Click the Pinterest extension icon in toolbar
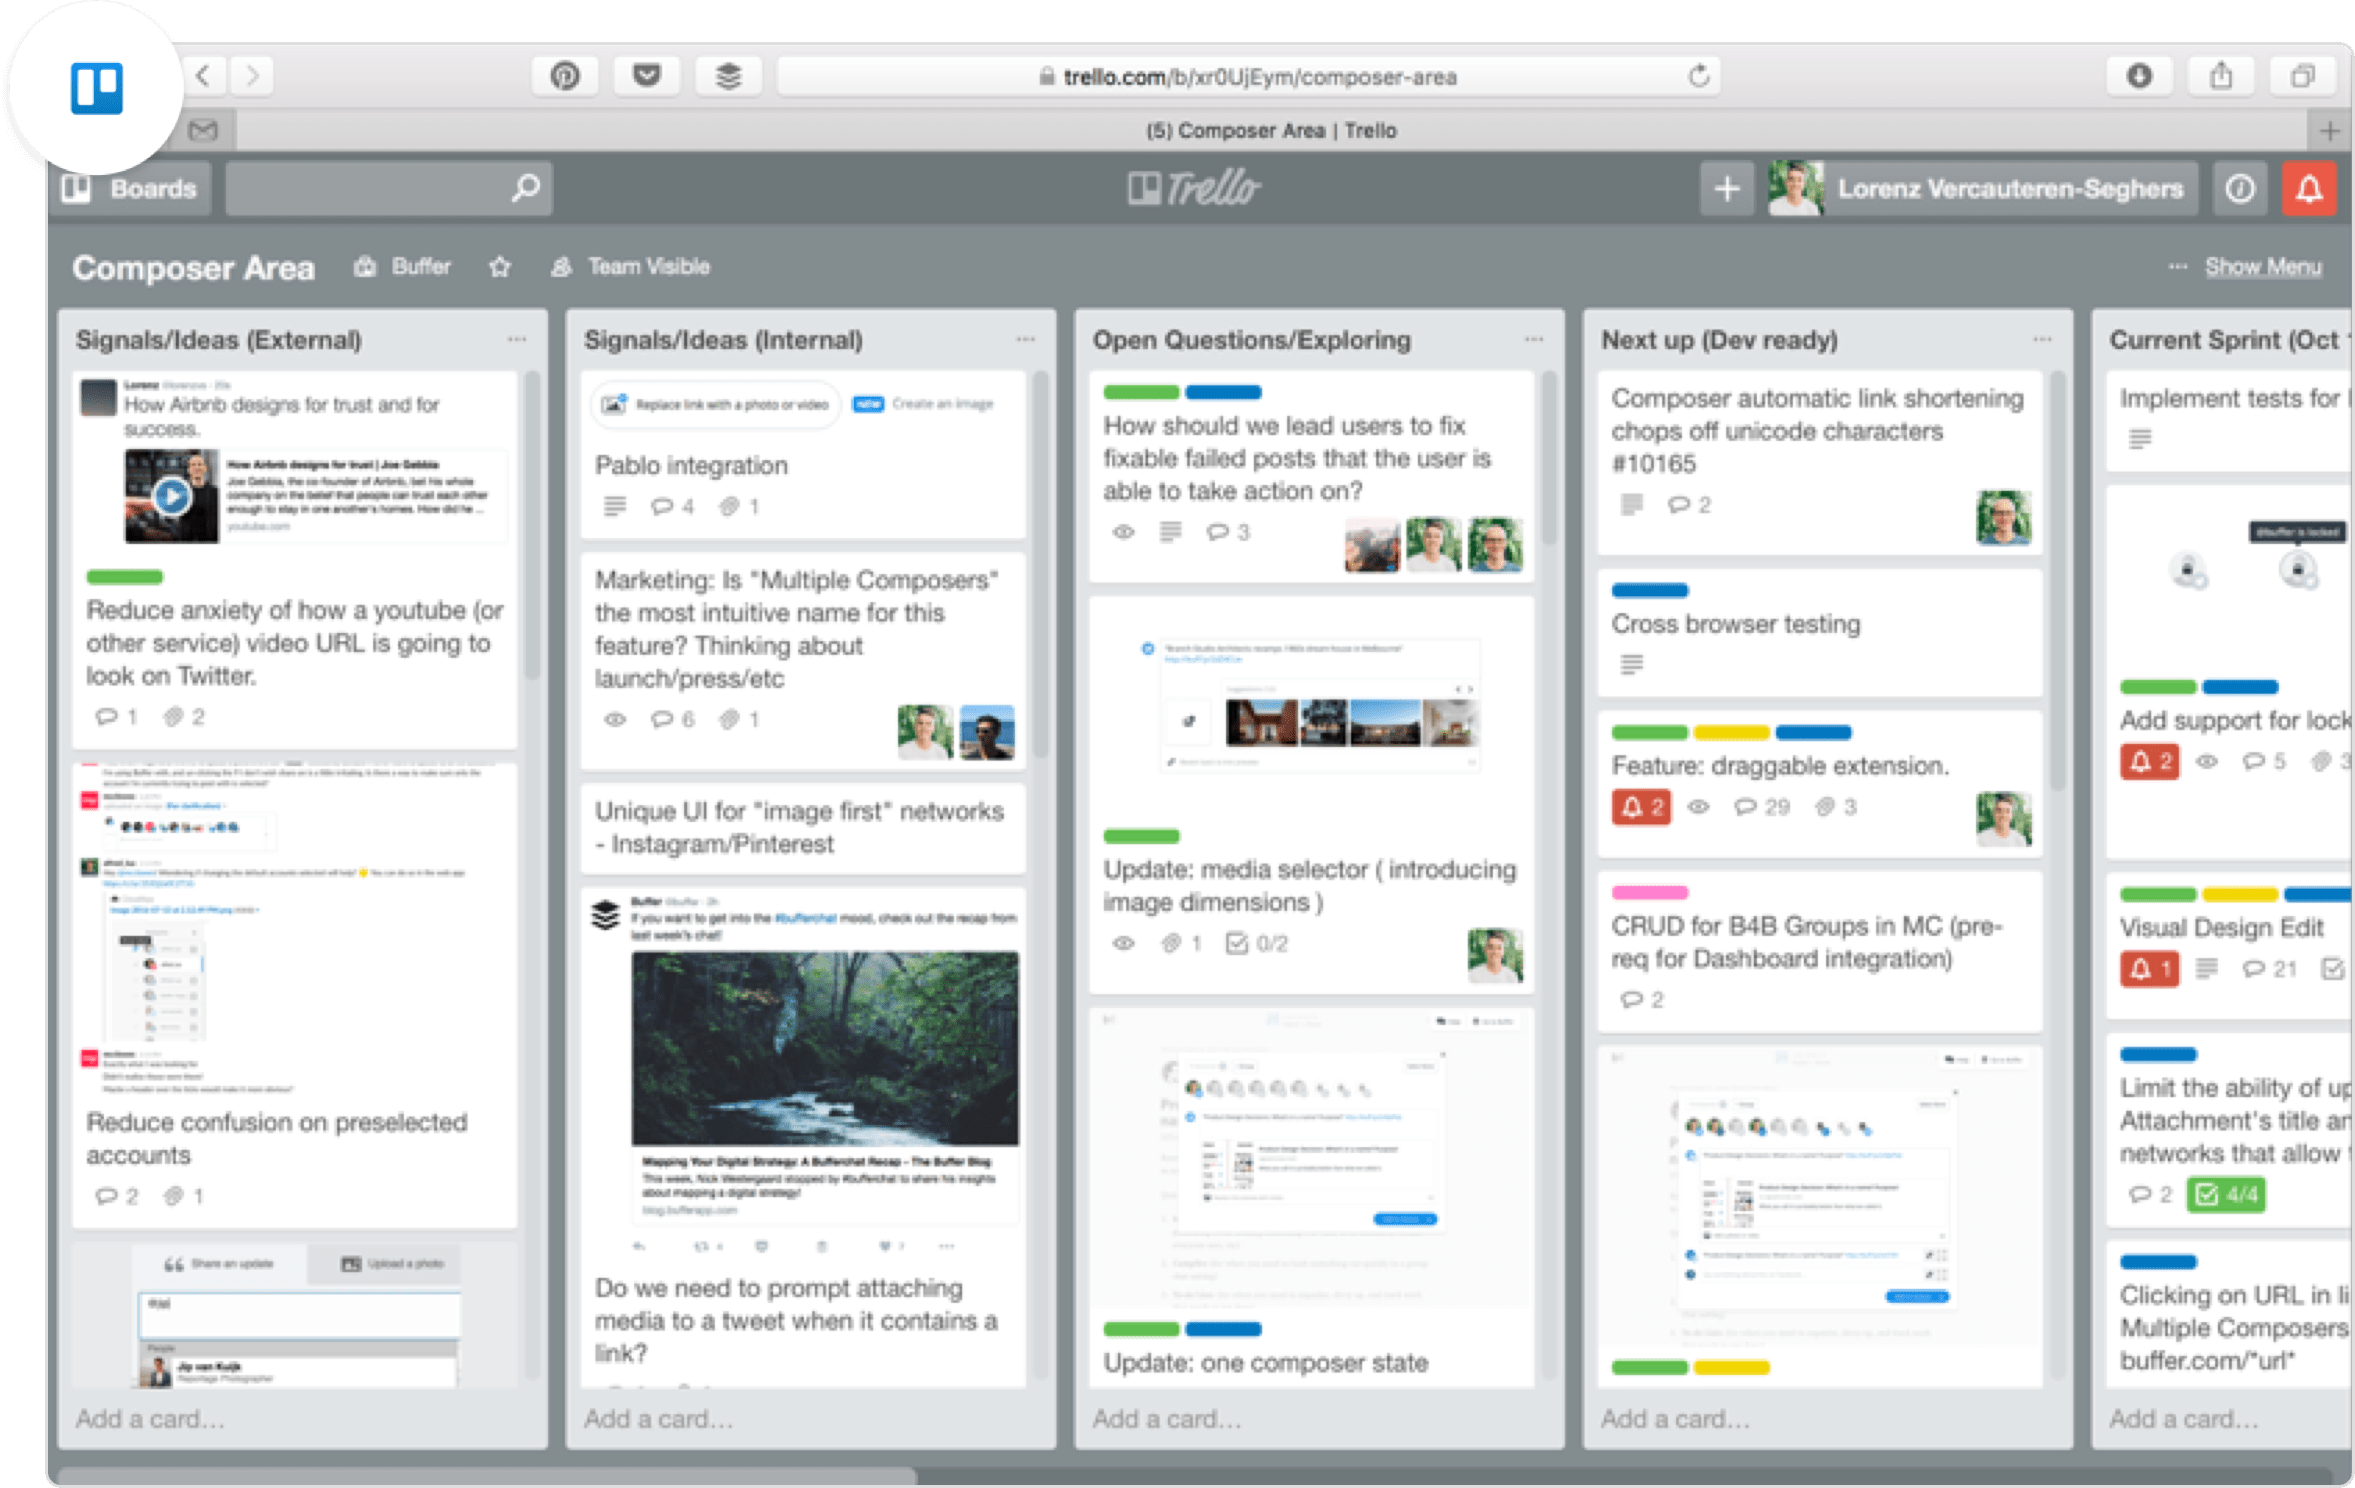This screenshot has width=2355, height=1488. coord(565,76)
